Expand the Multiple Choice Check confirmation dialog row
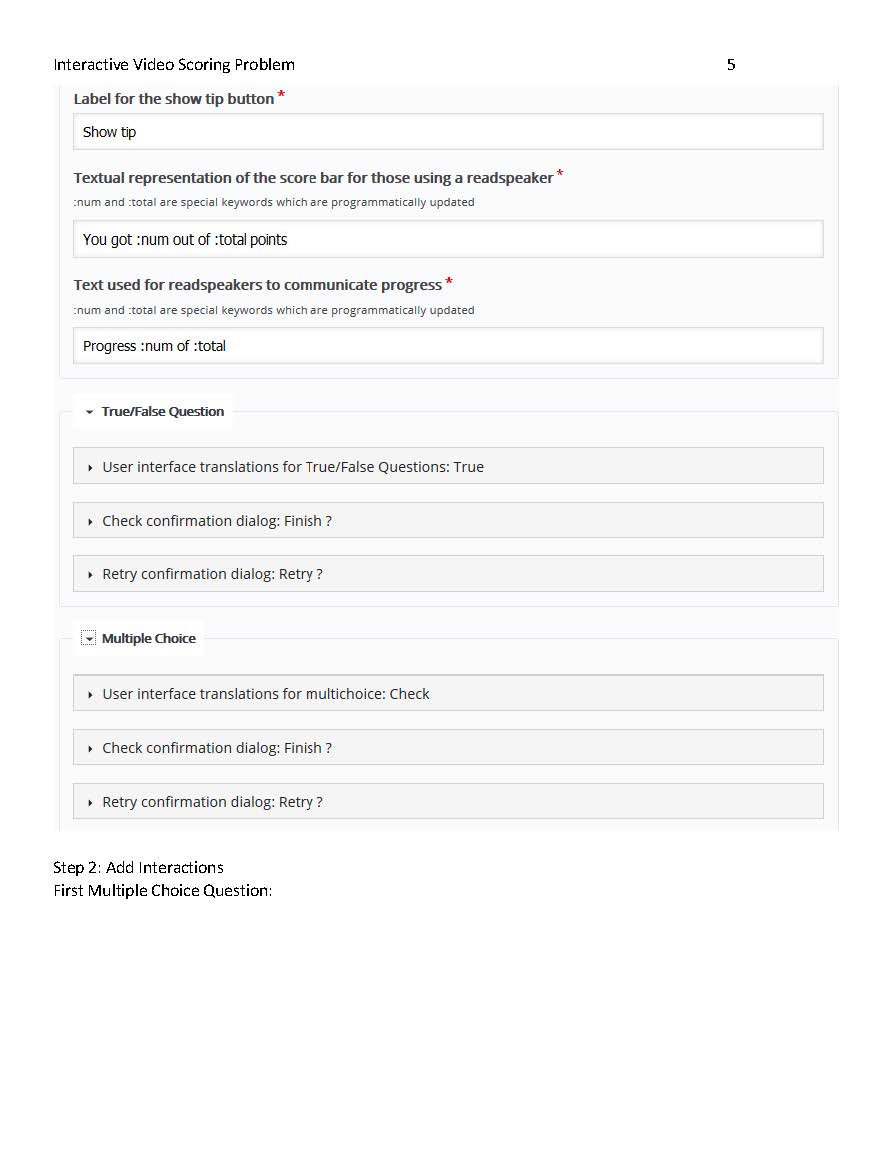The width and height of the screenshot is (893, 1166). 448,747
